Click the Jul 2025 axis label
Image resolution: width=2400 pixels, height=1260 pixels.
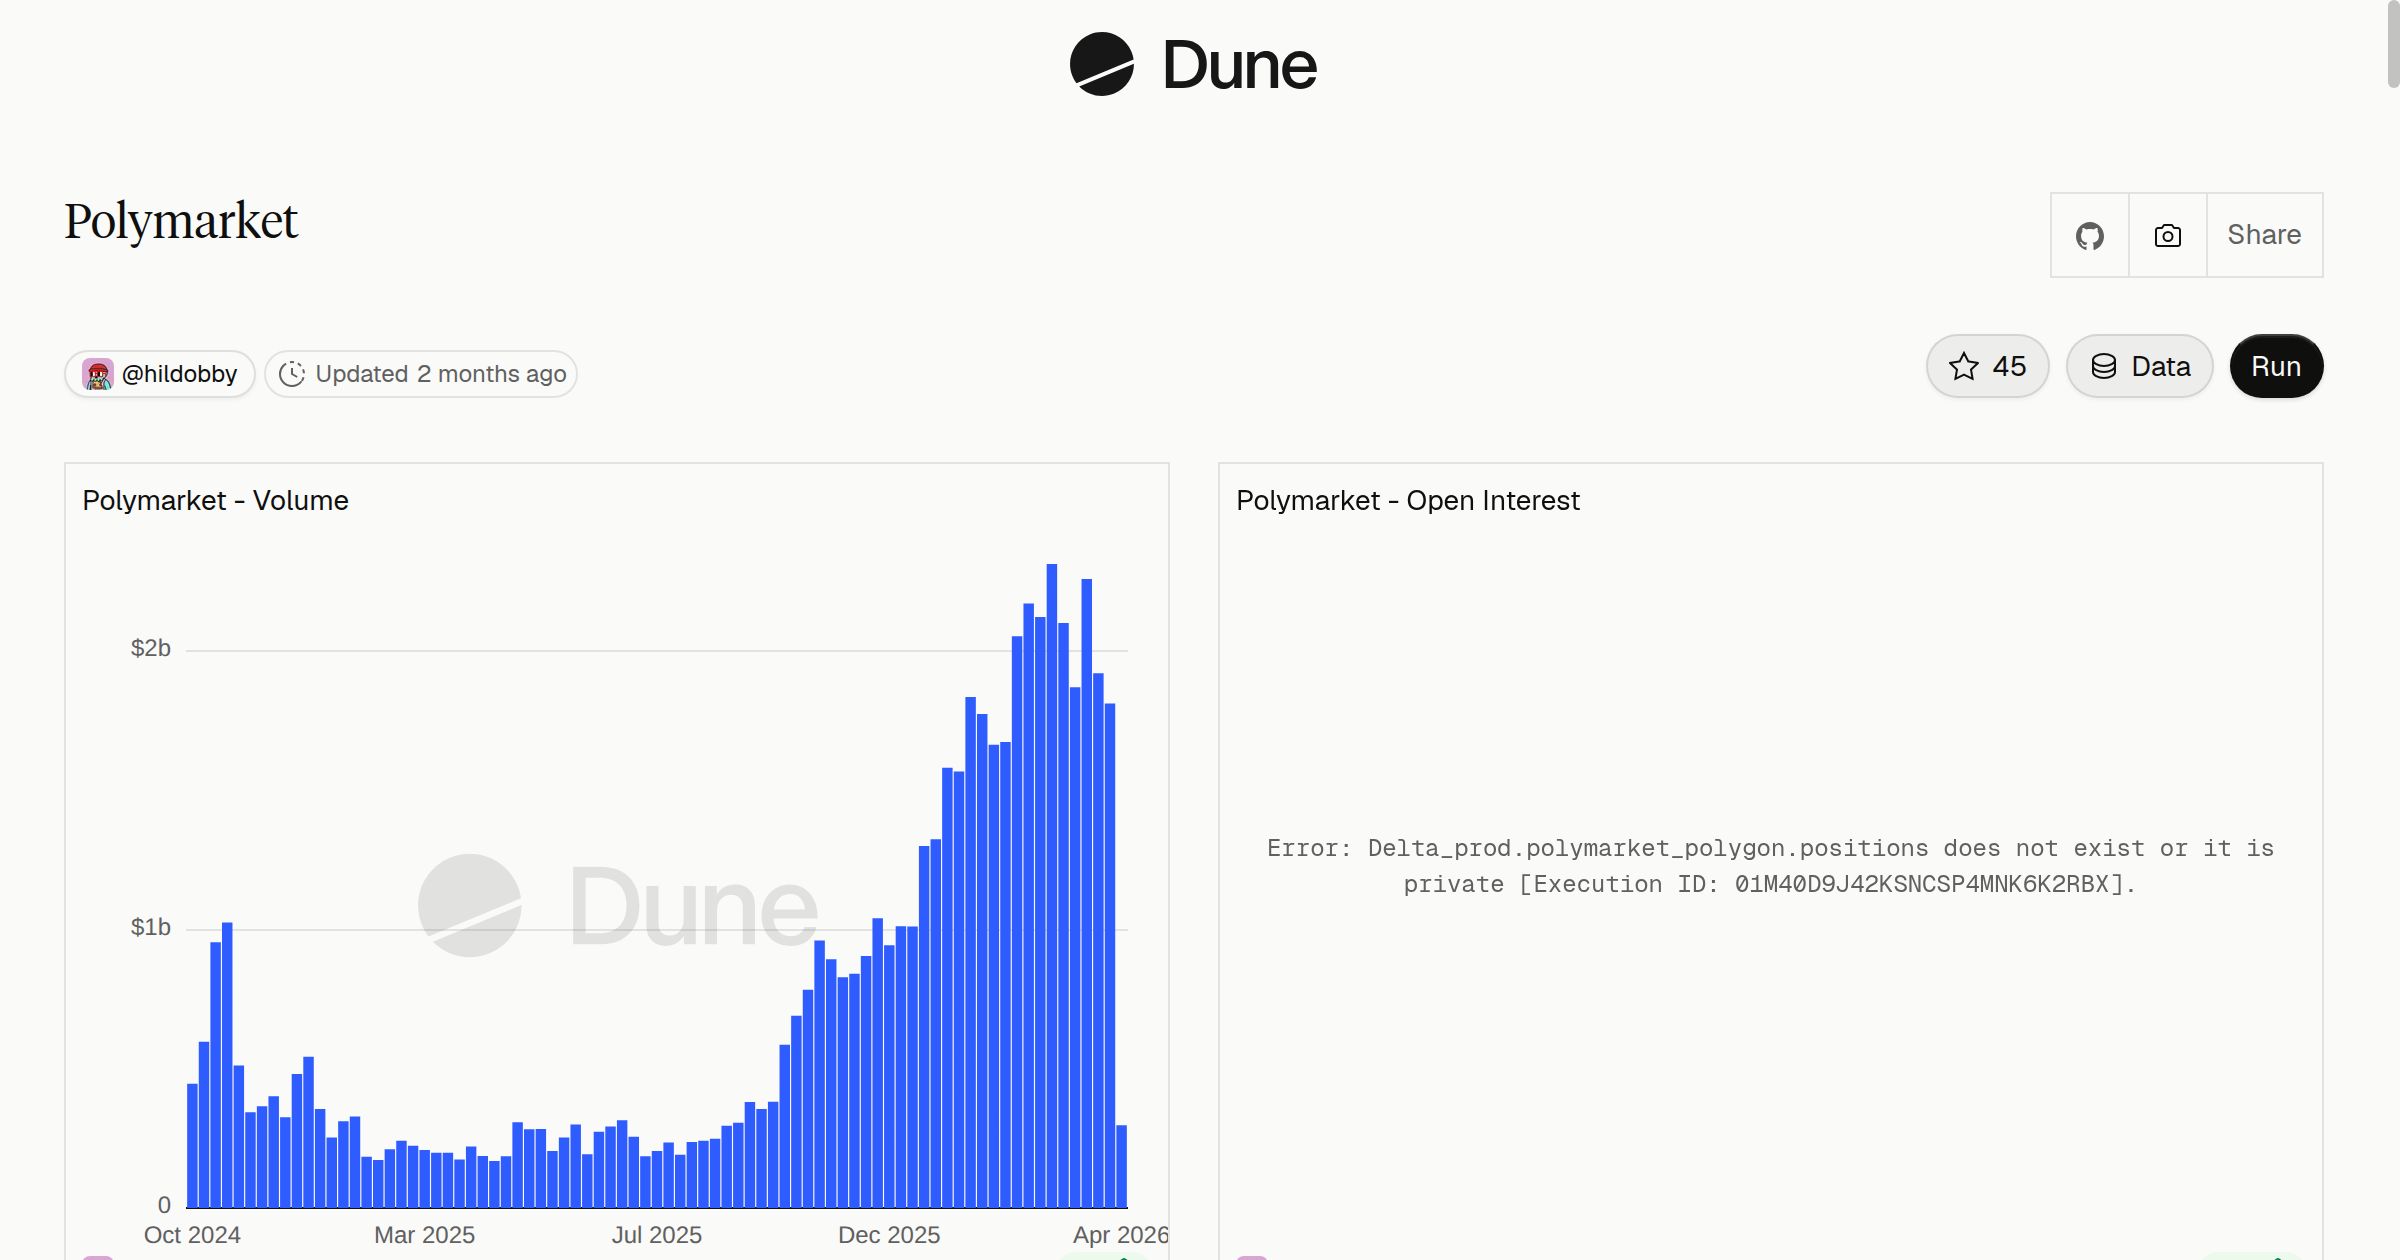pos(657,1235)
